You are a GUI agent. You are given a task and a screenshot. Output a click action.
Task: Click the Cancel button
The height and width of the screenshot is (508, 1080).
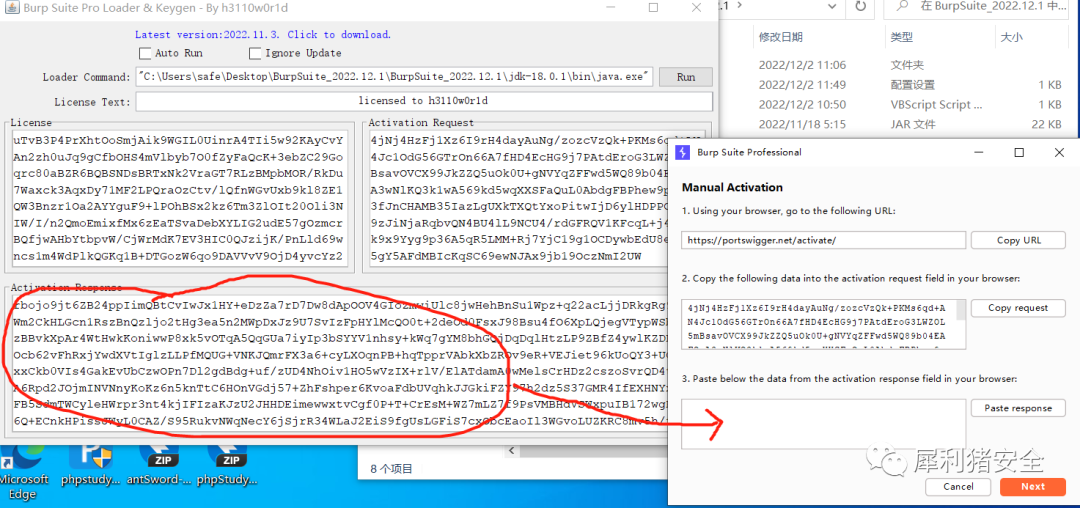click(x=959, y=486)
